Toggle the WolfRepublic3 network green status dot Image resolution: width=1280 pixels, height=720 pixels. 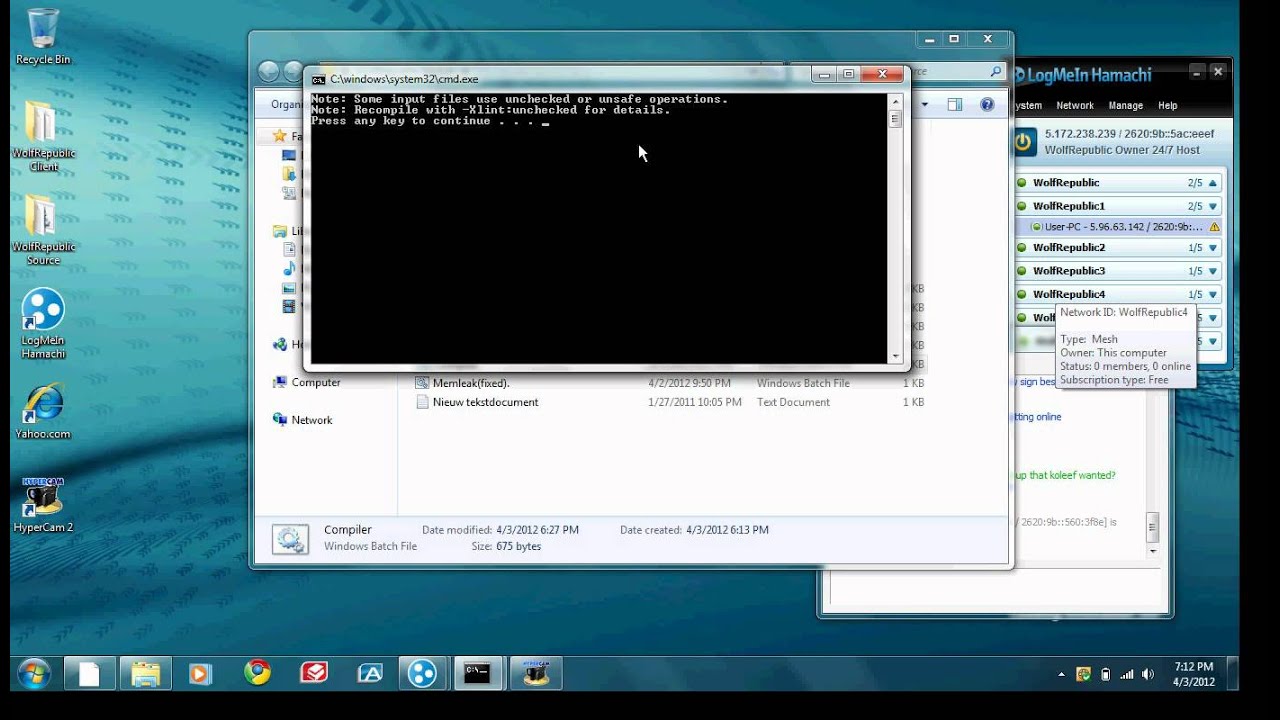coord(1022,271)
